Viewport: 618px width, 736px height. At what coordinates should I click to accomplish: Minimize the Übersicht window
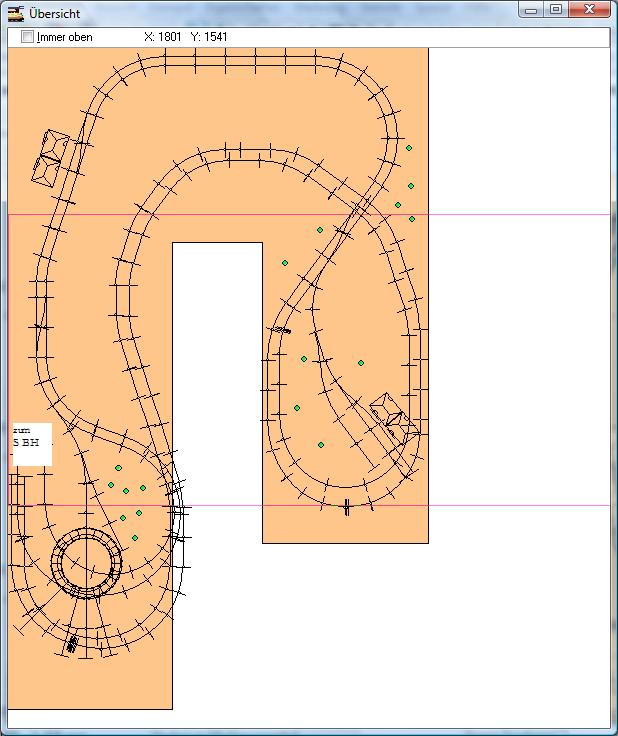click(x=532, y=10)
